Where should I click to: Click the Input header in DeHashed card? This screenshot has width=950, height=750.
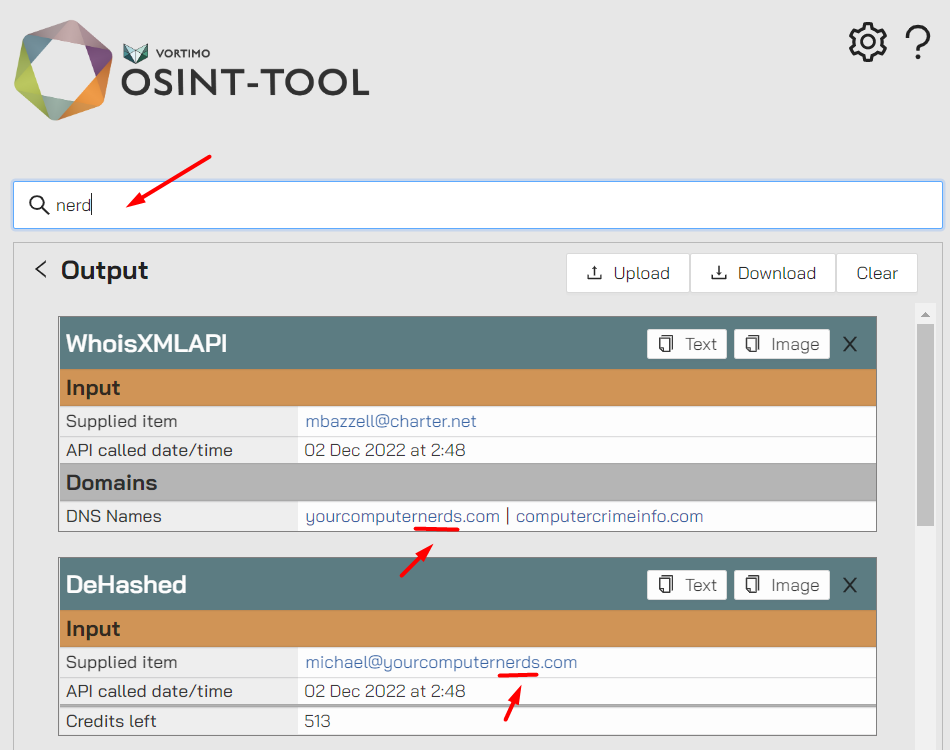tap(468, 629)
